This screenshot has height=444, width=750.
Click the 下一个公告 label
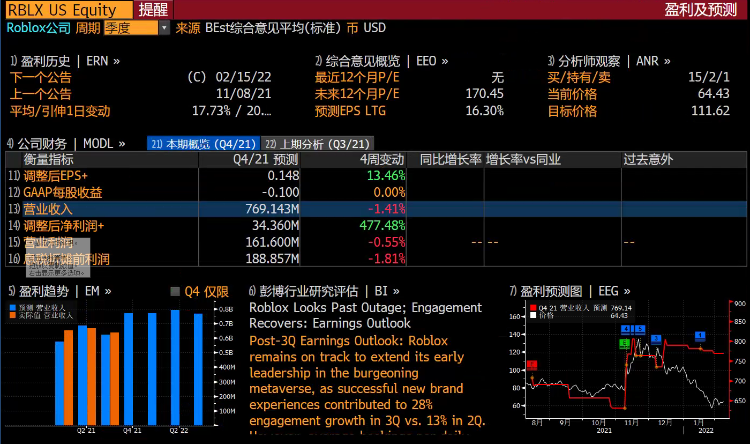[41, 77]
